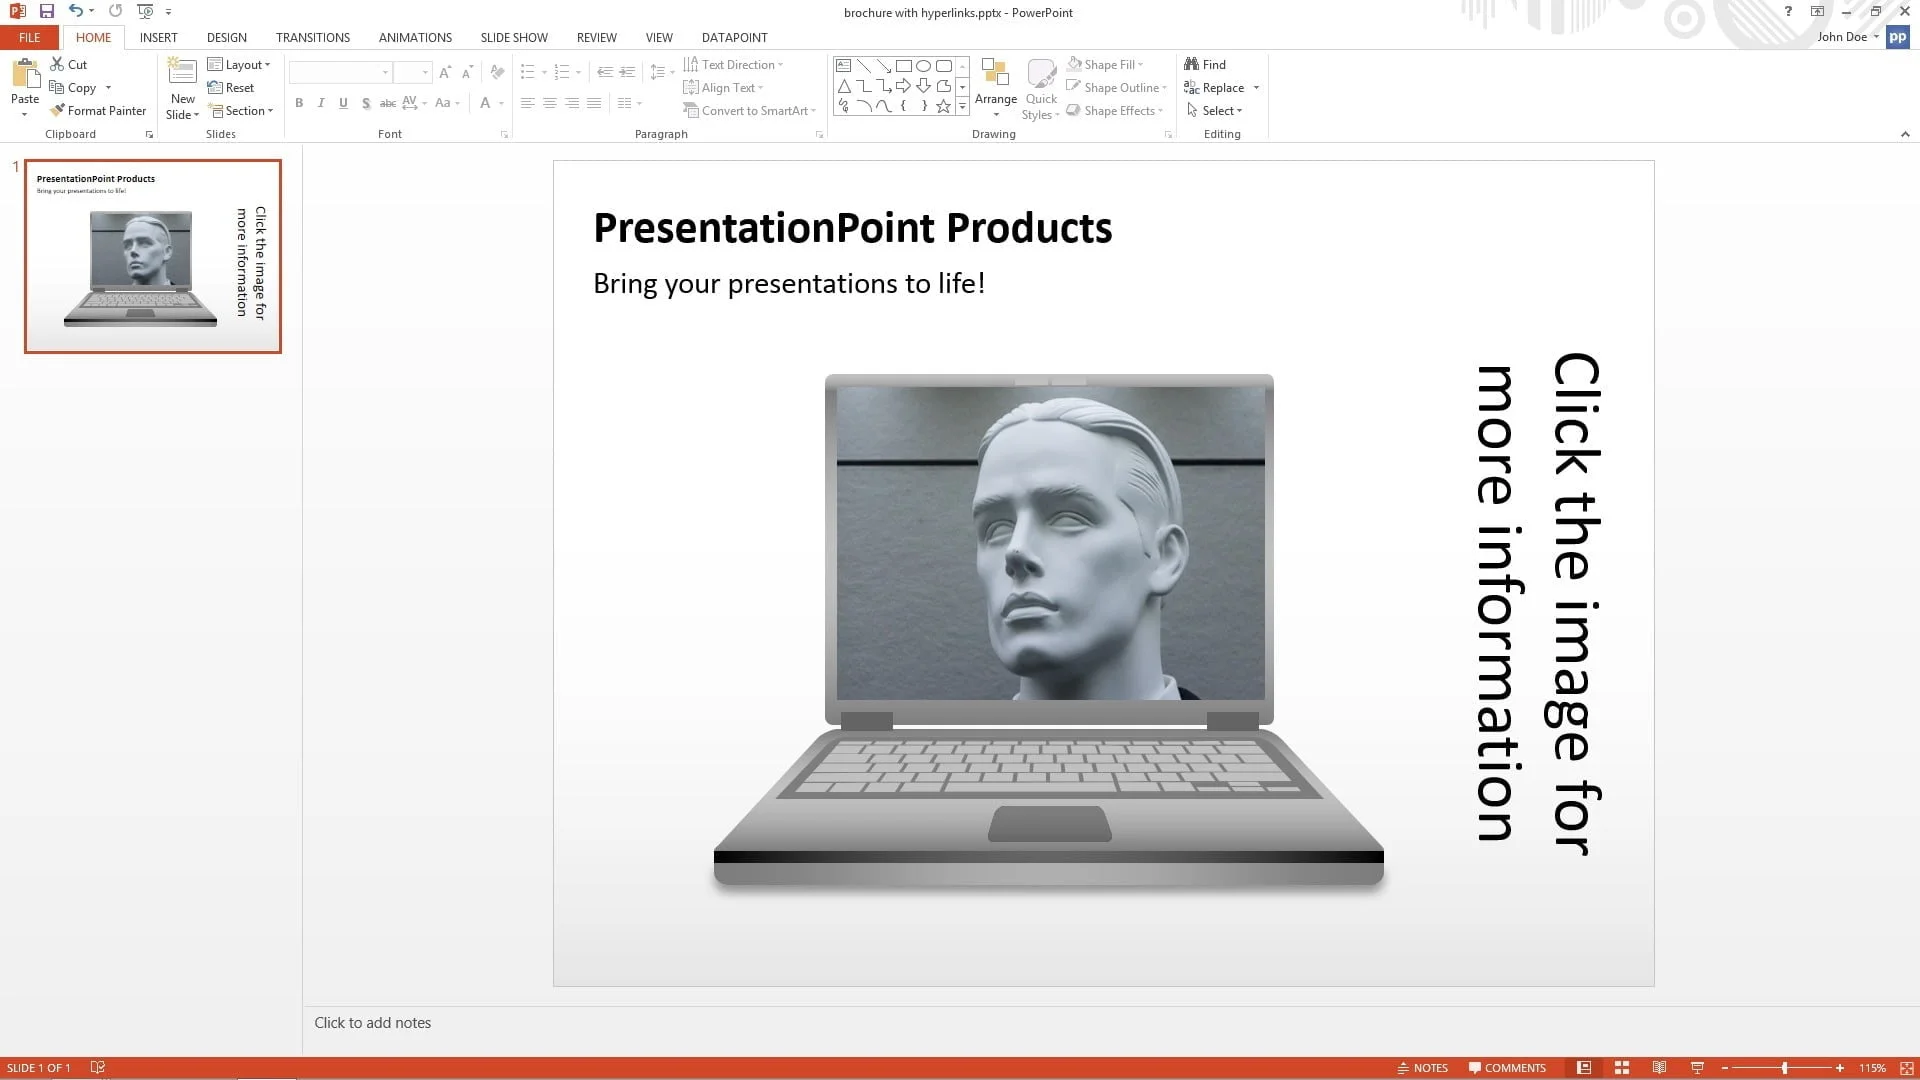Switch to Slide Sorter view in status bar
The width and height of the screenshot is (1920, 1080).
(x=1621, y=1067)
